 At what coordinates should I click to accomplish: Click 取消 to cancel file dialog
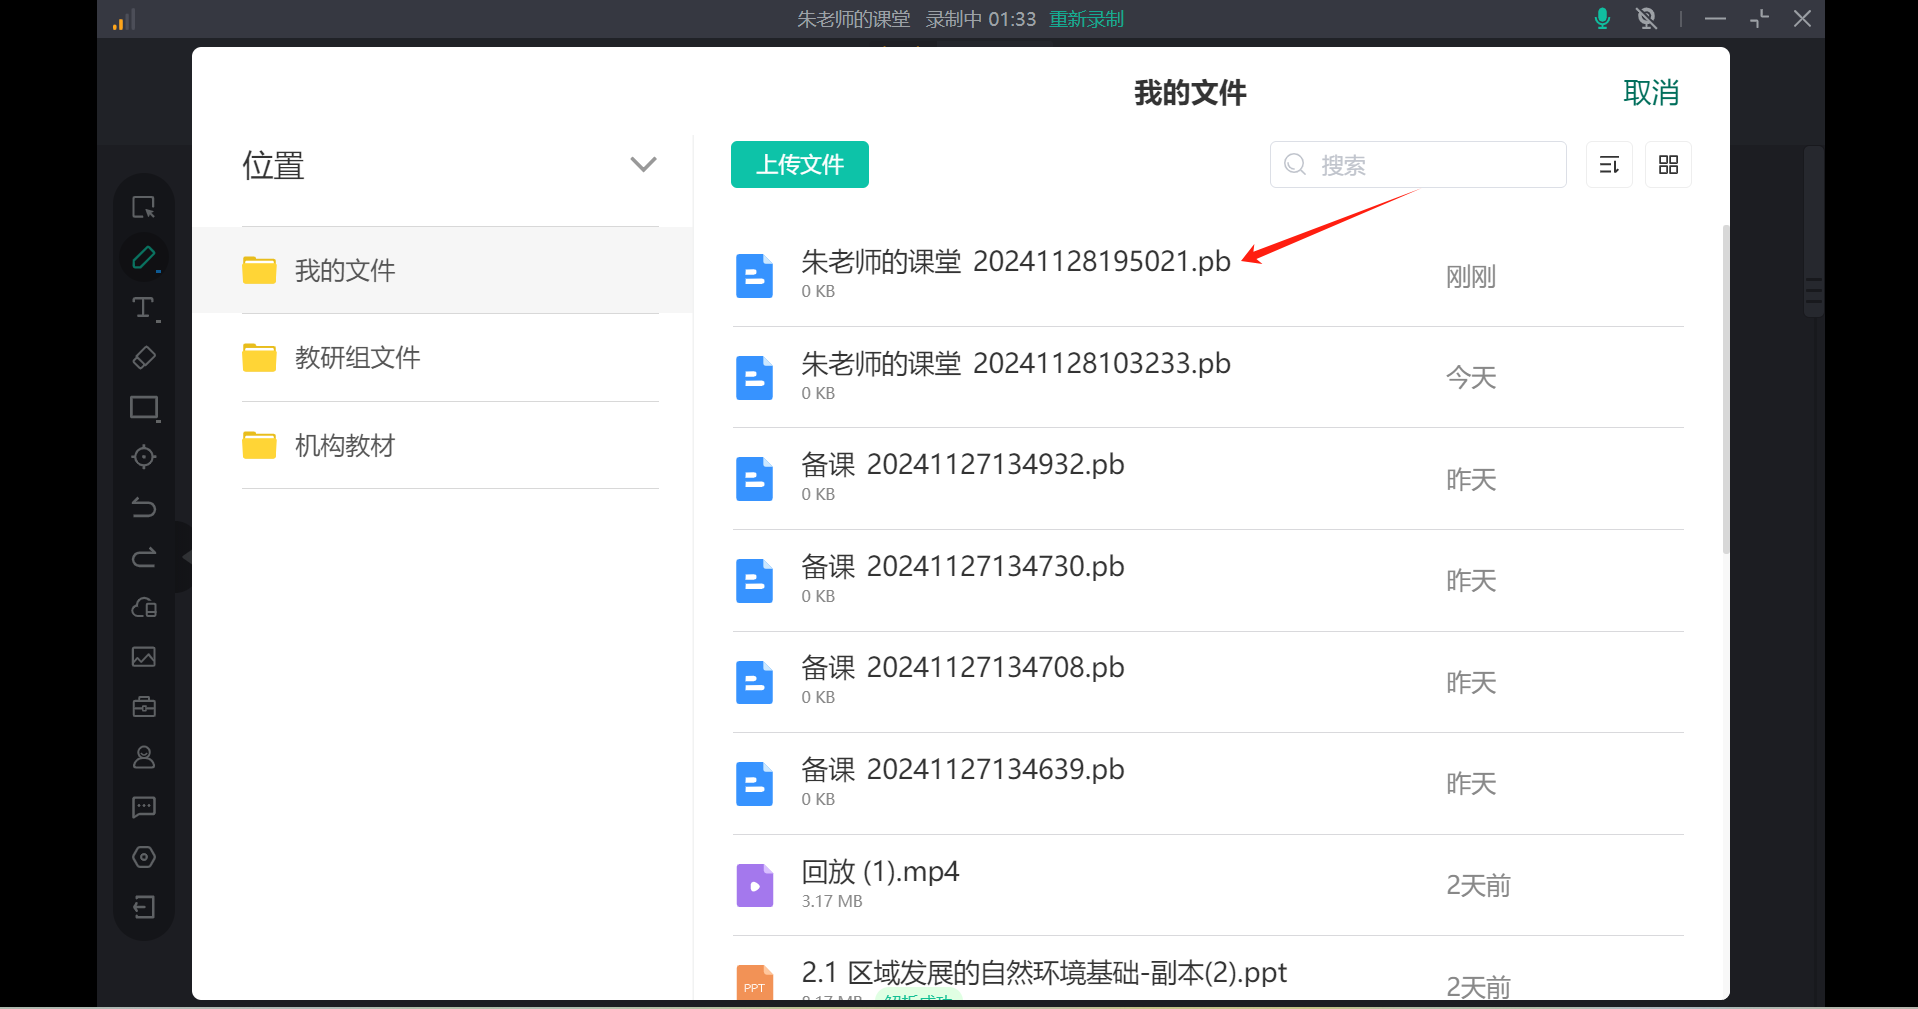pyautogui.click(x=1651, y=93)
